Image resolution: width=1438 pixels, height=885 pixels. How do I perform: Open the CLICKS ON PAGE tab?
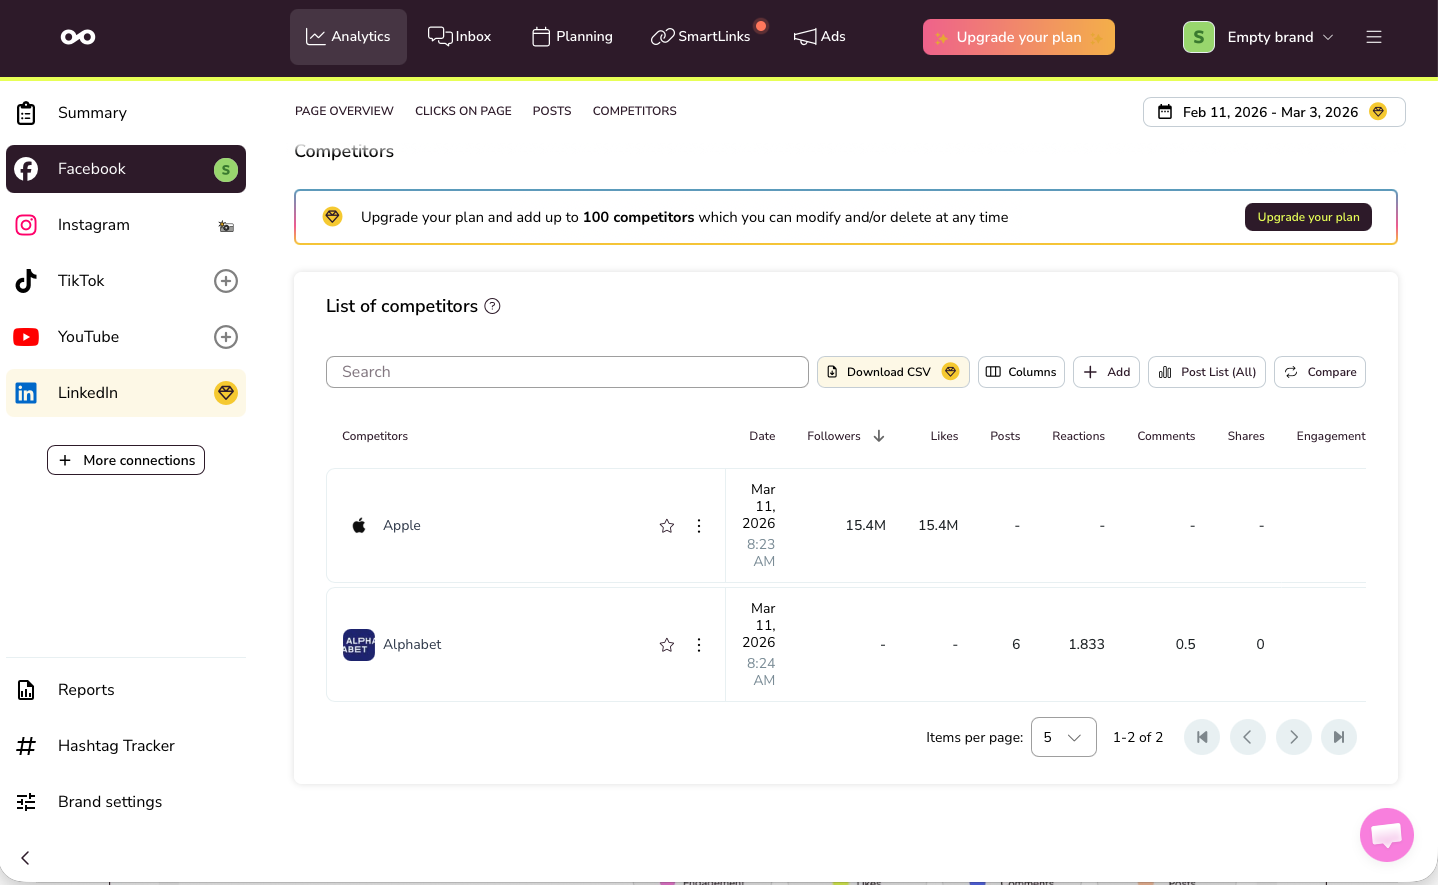(x=463, y=110)
